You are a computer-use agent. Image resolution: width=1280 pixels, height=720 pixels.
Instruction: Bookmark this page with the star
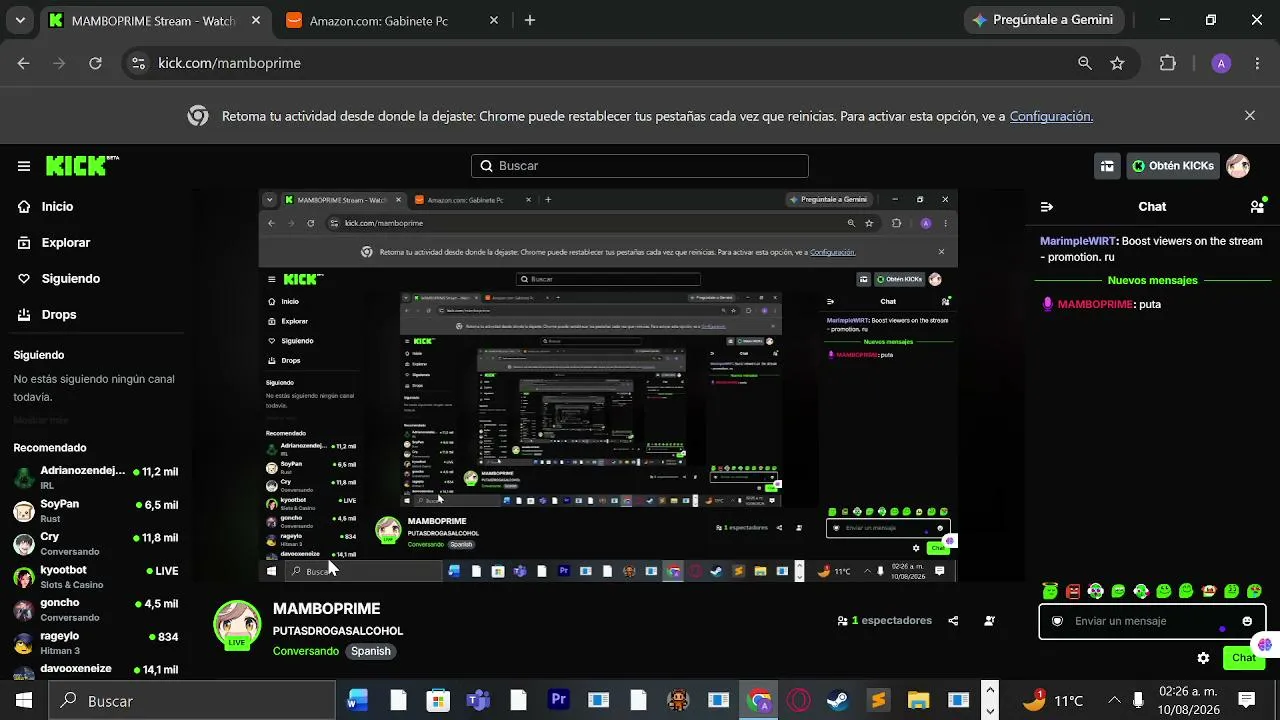point(1117,63)
